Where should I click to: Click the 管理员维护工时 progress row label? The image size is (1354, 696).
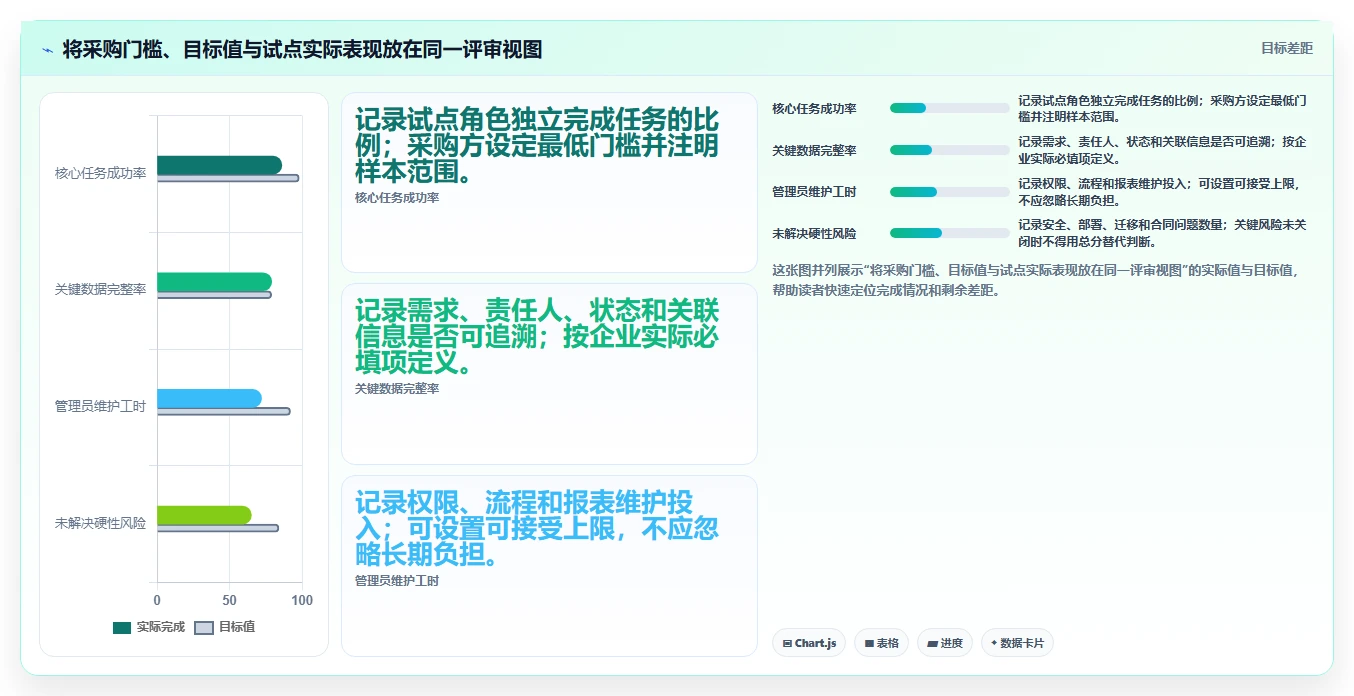point(814,191)
